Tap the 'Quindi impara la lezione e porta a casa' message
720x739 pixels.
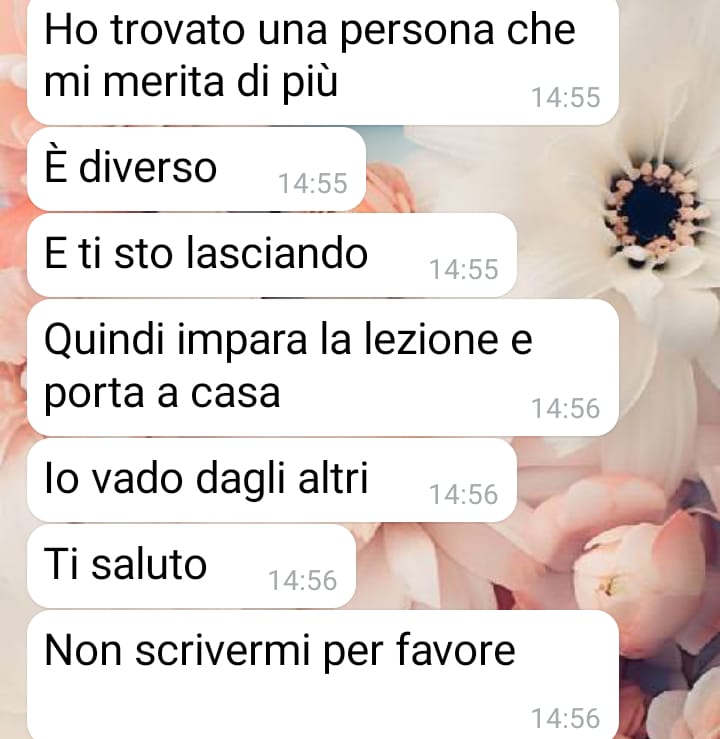click(x=323, y=367)
